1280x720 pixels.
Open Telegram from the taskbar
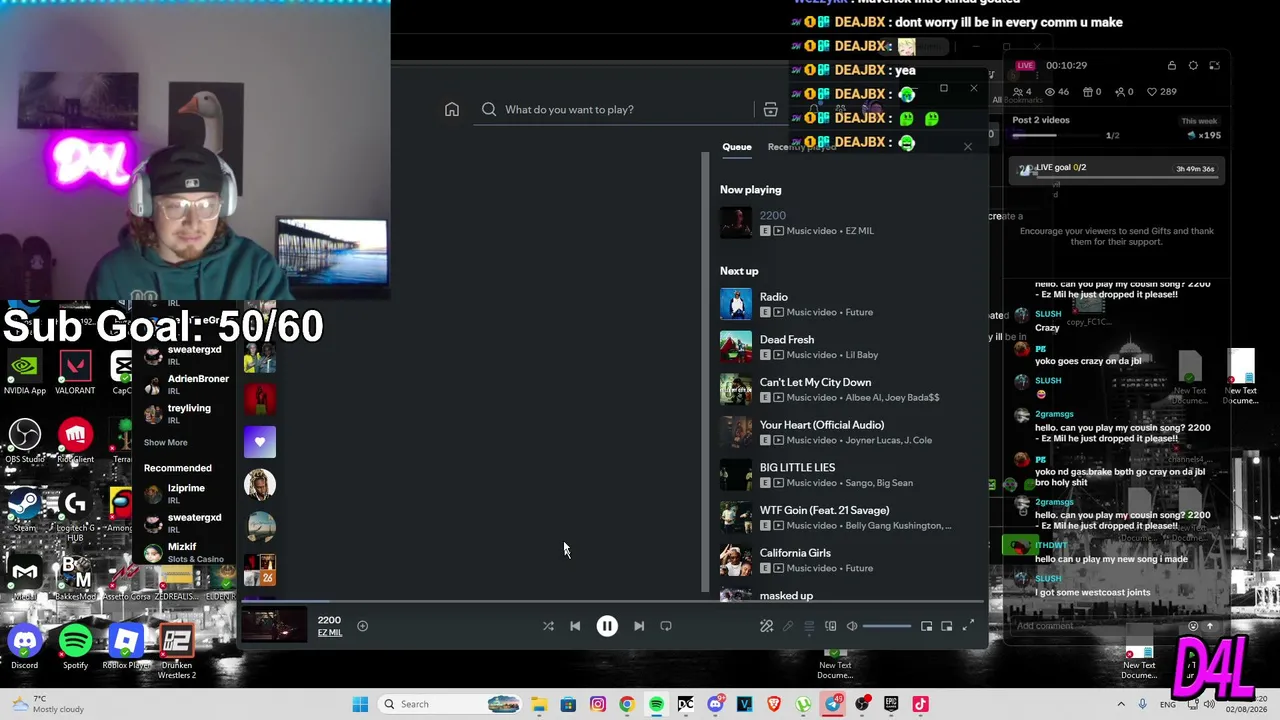point(833,704)
